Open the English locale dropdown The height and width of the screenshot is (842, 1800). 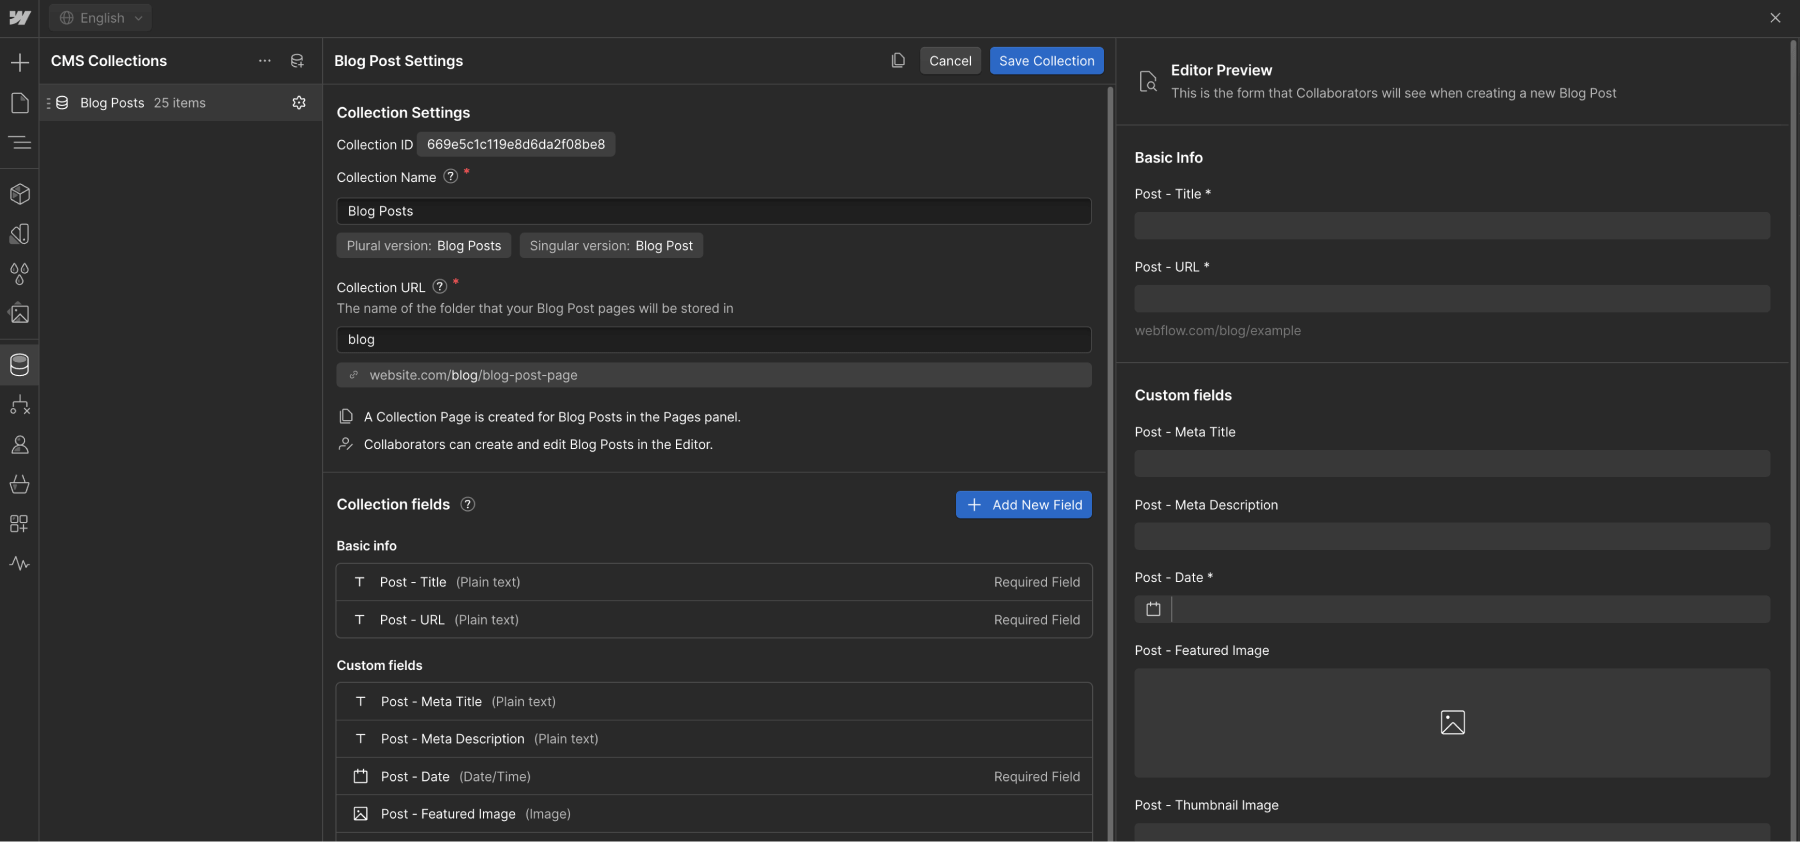tap(100, 18)
